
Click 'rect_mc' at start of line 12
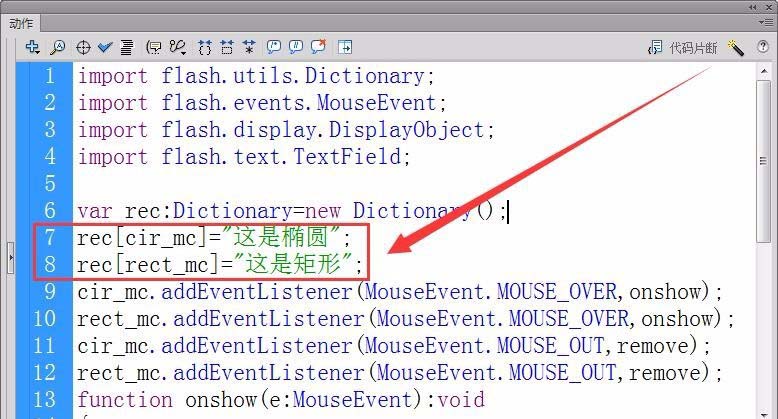[118, 373]
